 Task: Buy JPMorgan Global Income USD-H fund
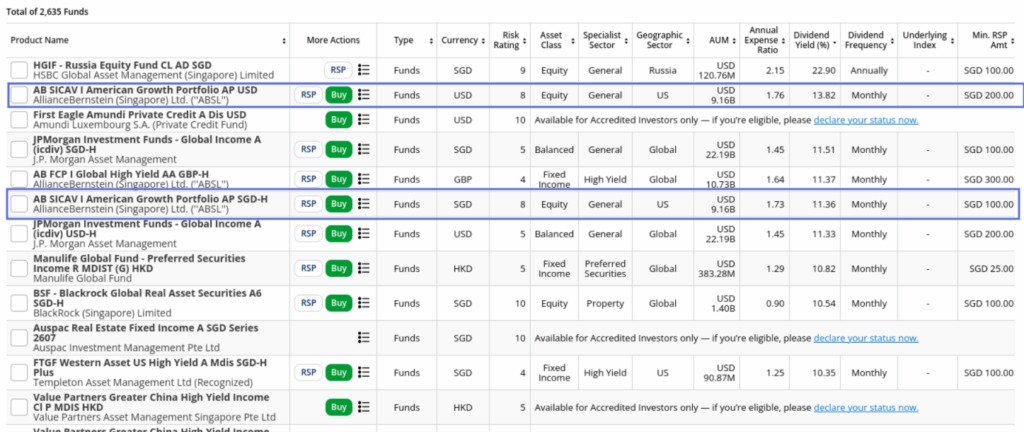click(339, 233)
